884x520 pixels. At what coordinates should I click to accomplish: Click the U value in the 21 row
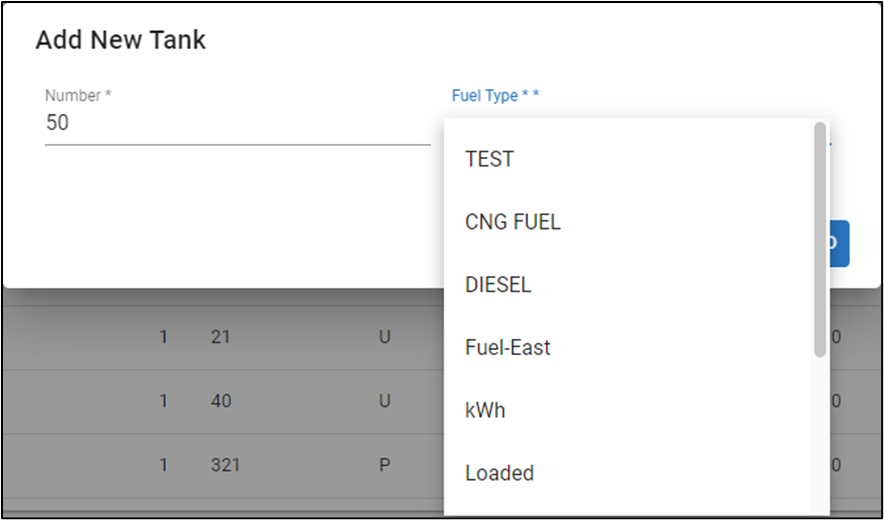384,338
